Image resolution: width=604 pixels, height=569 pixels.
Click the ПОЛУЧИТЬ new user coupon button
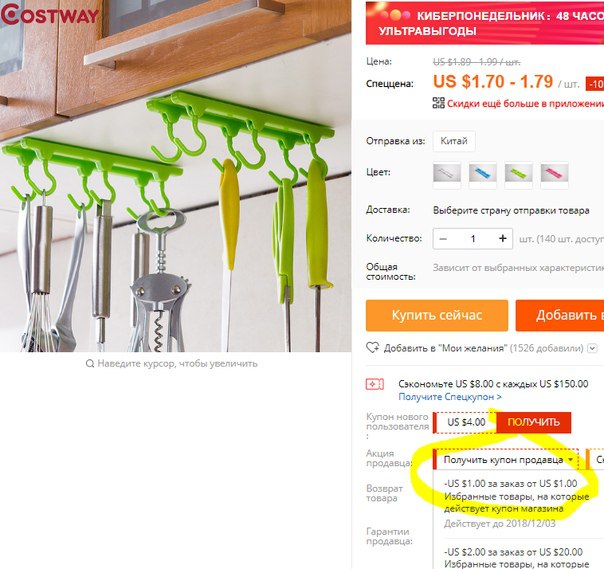534,422
